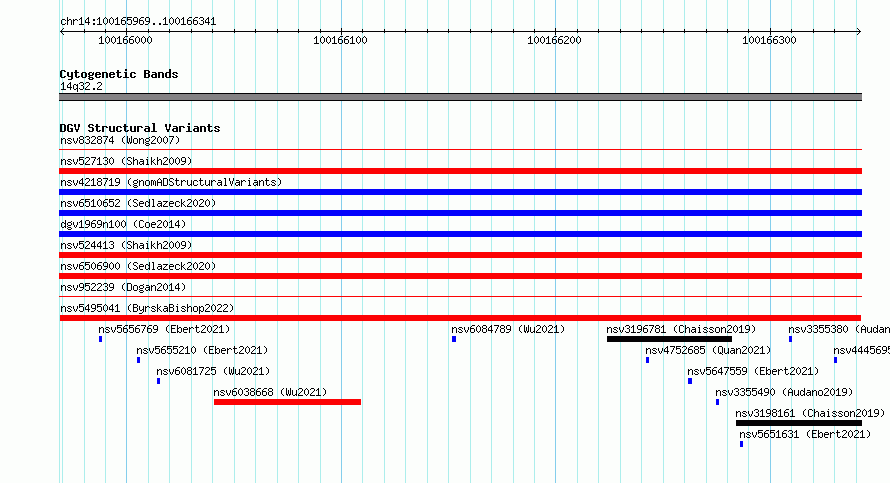Click the Cytogenetic Bands track title
This screenshot has width=890, height=483.
click(x=119, y=74)
